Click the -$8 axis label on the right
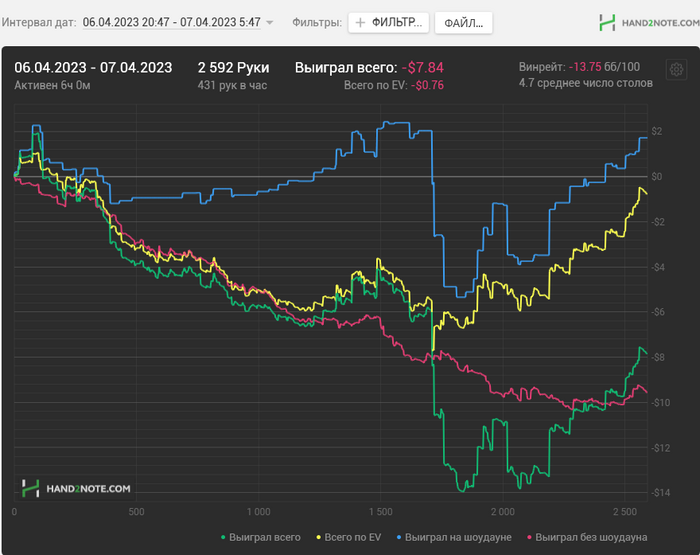The height and width of the screenshot is (555, 700). [658, 357]
